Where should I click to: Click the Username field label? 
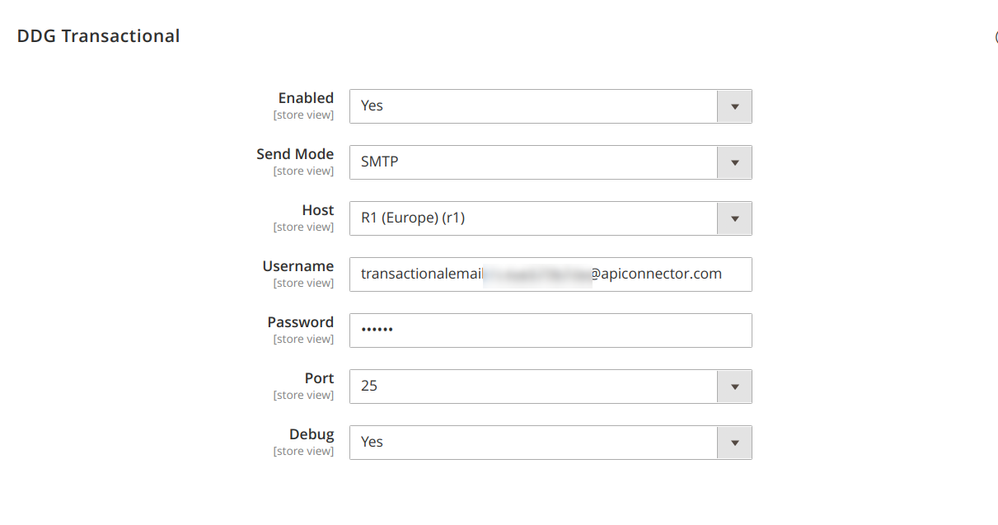pyautogui.click(x=298, y=266)
